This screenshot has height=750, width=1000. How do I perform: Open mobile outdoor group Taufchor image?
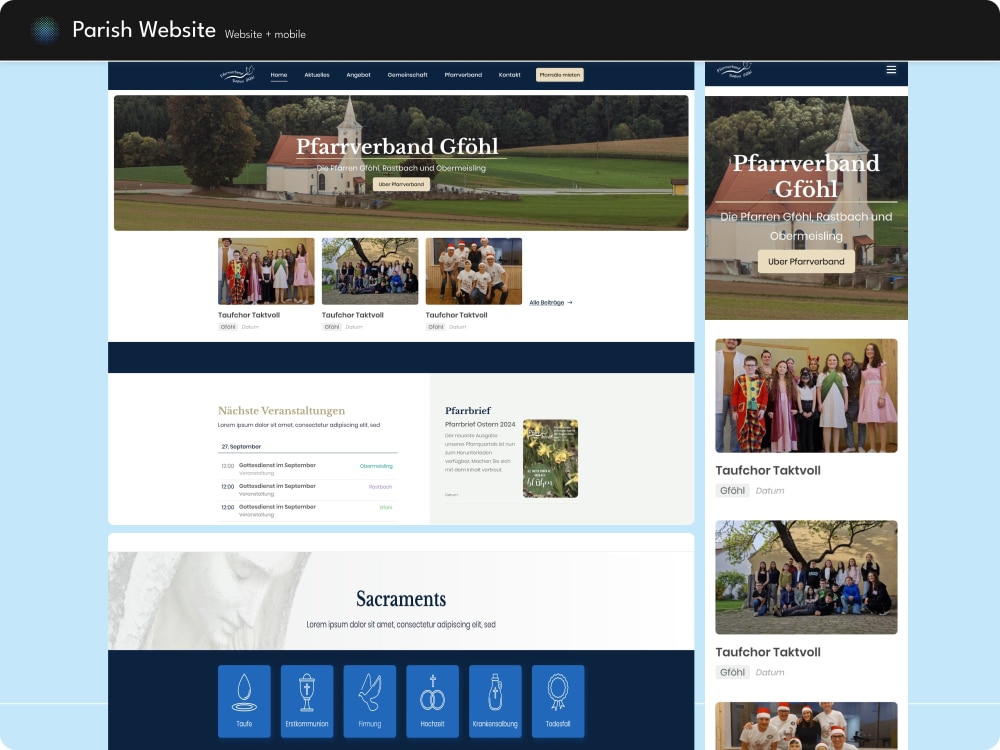(806, 577)
